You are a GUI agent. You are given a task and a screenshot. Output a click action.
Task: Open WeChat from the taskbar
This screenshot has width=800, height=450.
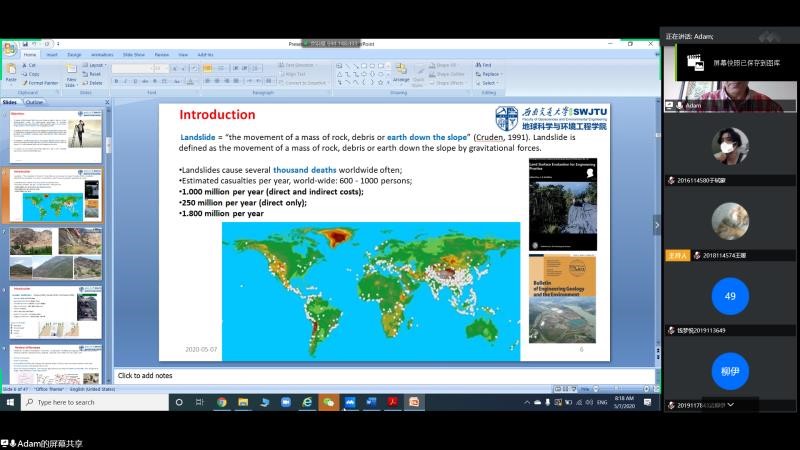pos(328,402)
